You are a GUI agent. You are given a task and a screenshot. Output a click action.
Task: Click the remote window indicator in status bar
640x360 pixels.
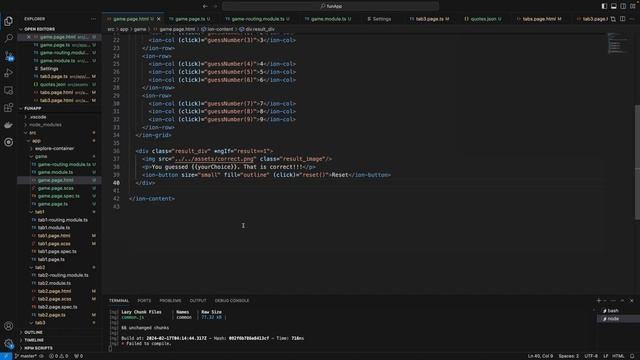point(6,356)
